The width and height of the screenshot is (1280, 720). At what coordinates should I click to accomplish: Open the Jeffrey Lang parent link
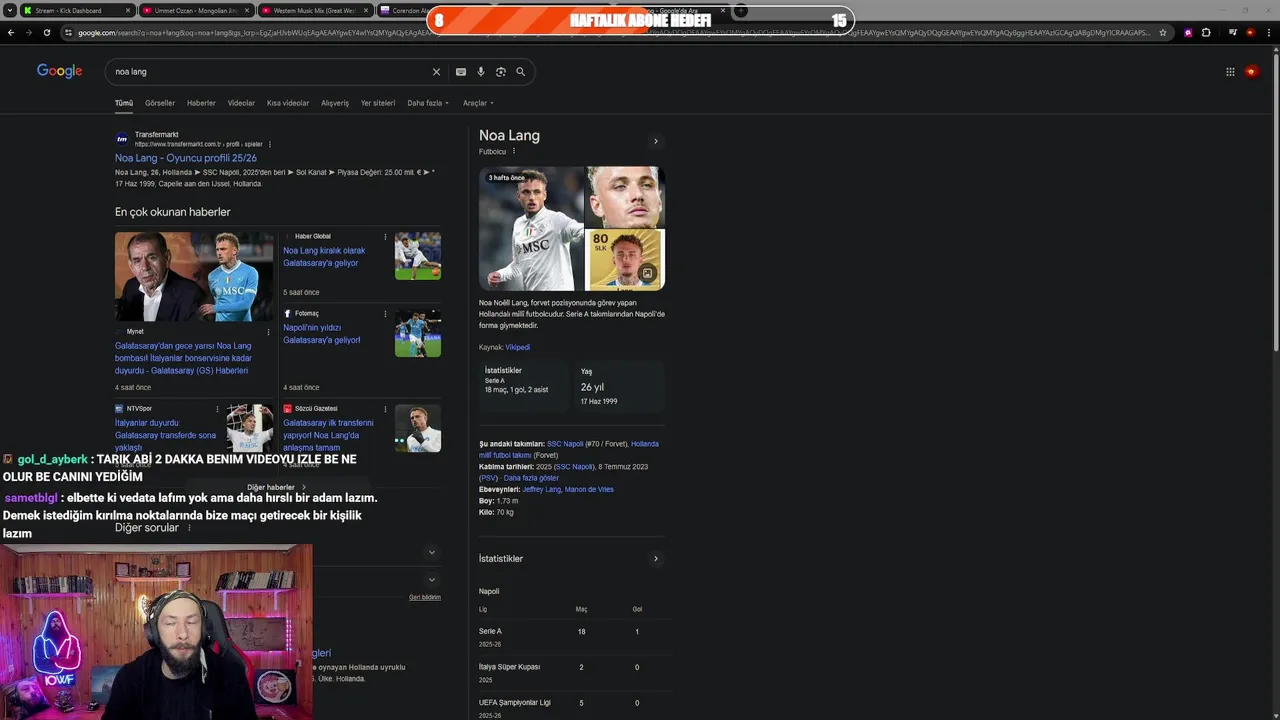click(541, 490)
